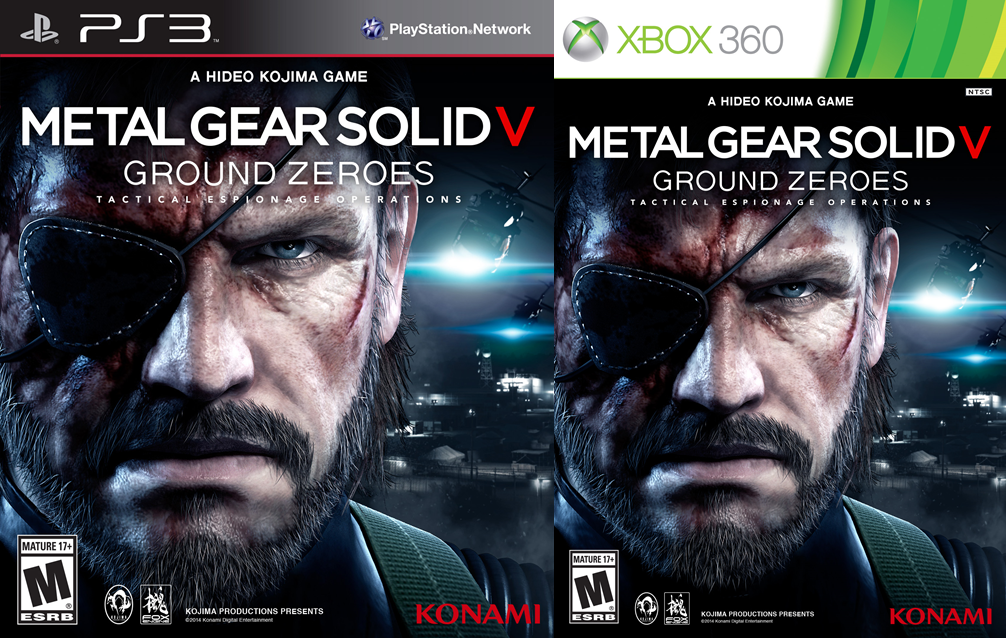Image resolution: width=1006 pixels, height=638 pixels.
Task: Click Ground Zeroes subtitle on Xbox cover
Action: coord(780,180)
